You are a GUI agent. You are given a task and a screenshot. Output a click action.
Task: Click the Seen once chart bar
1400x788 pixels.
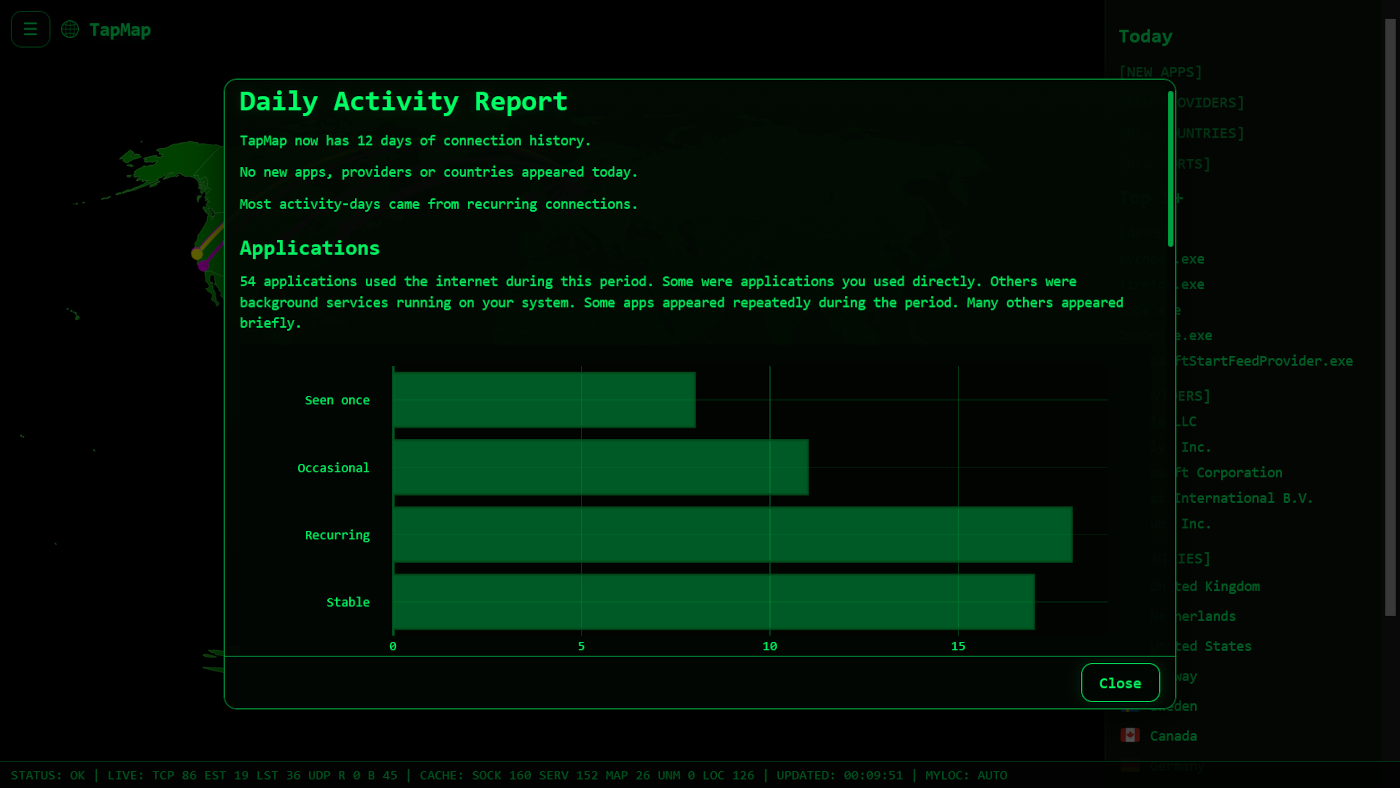pyautogui.click(x=544, y=400)
